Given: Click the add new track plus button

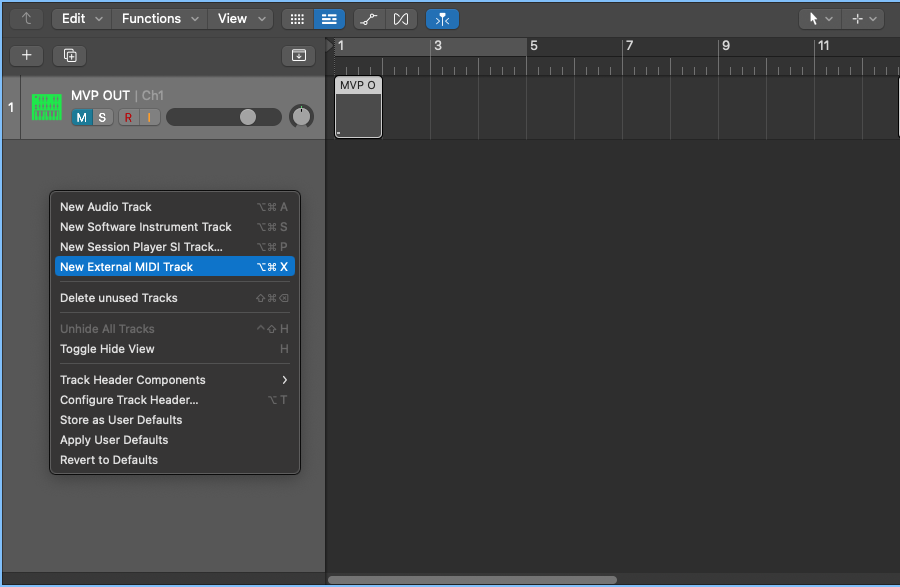Looking at the screenshot, I should click(26, 56).
